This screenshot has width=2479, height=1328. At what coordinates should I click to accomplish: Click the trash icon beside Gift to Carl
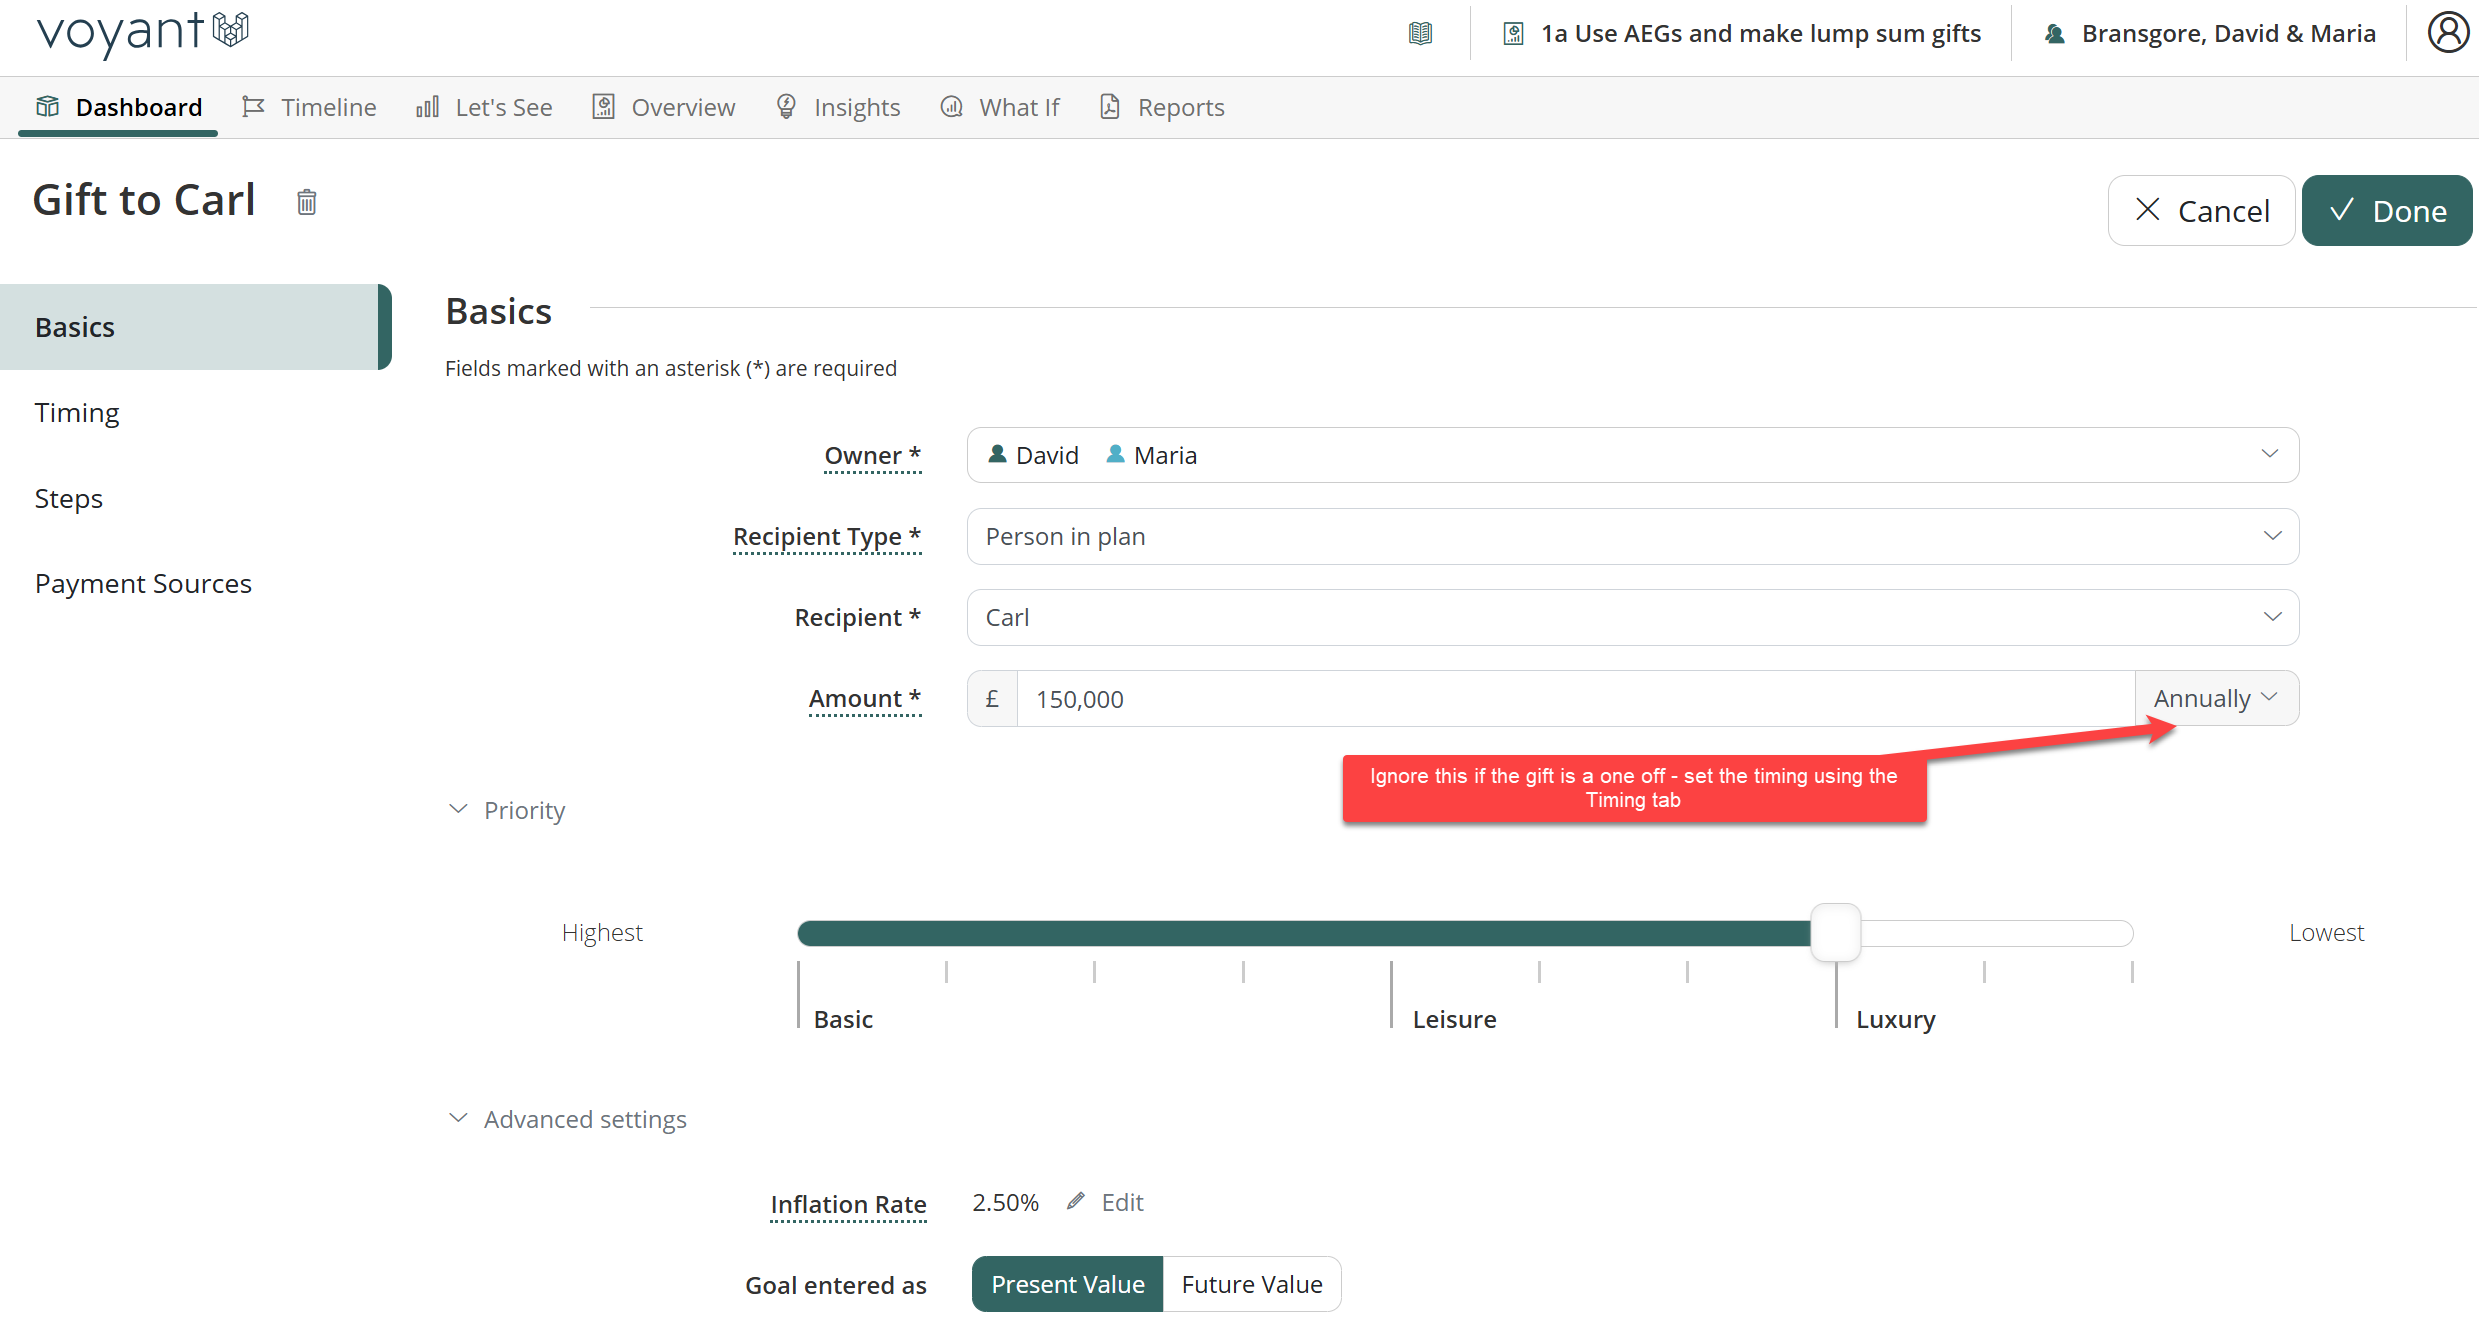click(307, 203)
